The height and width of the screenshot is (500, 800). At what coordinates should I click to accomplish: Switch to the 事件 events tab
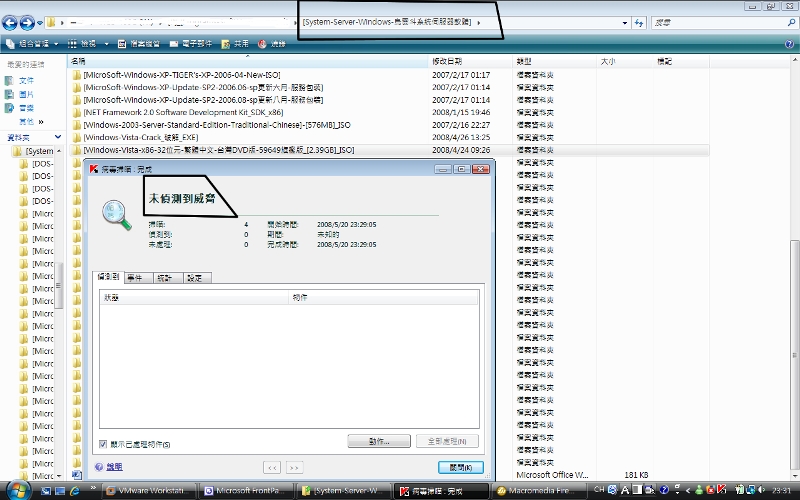pos(138,278)
